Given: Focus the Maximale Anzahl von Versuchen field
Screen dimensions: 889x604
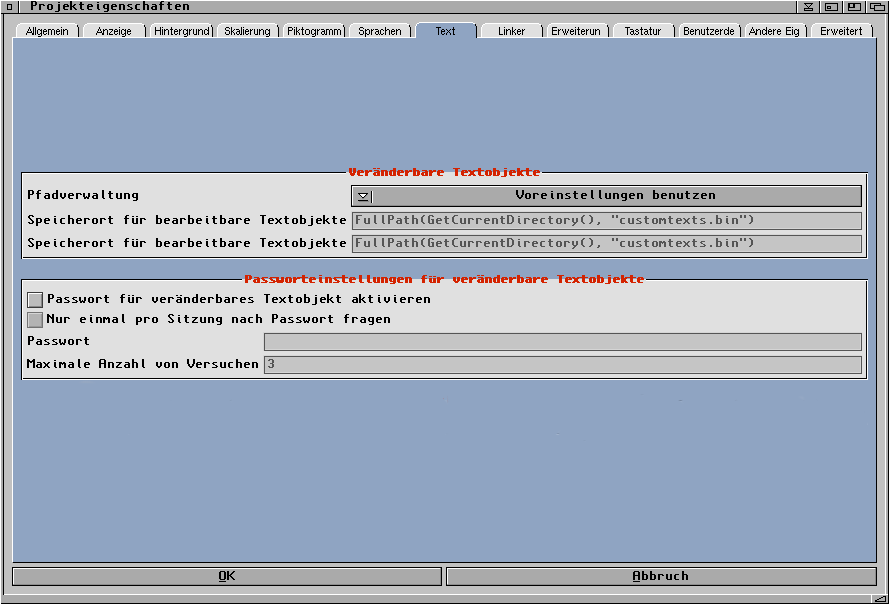Looking at the screenshot, I should [562, 364].
